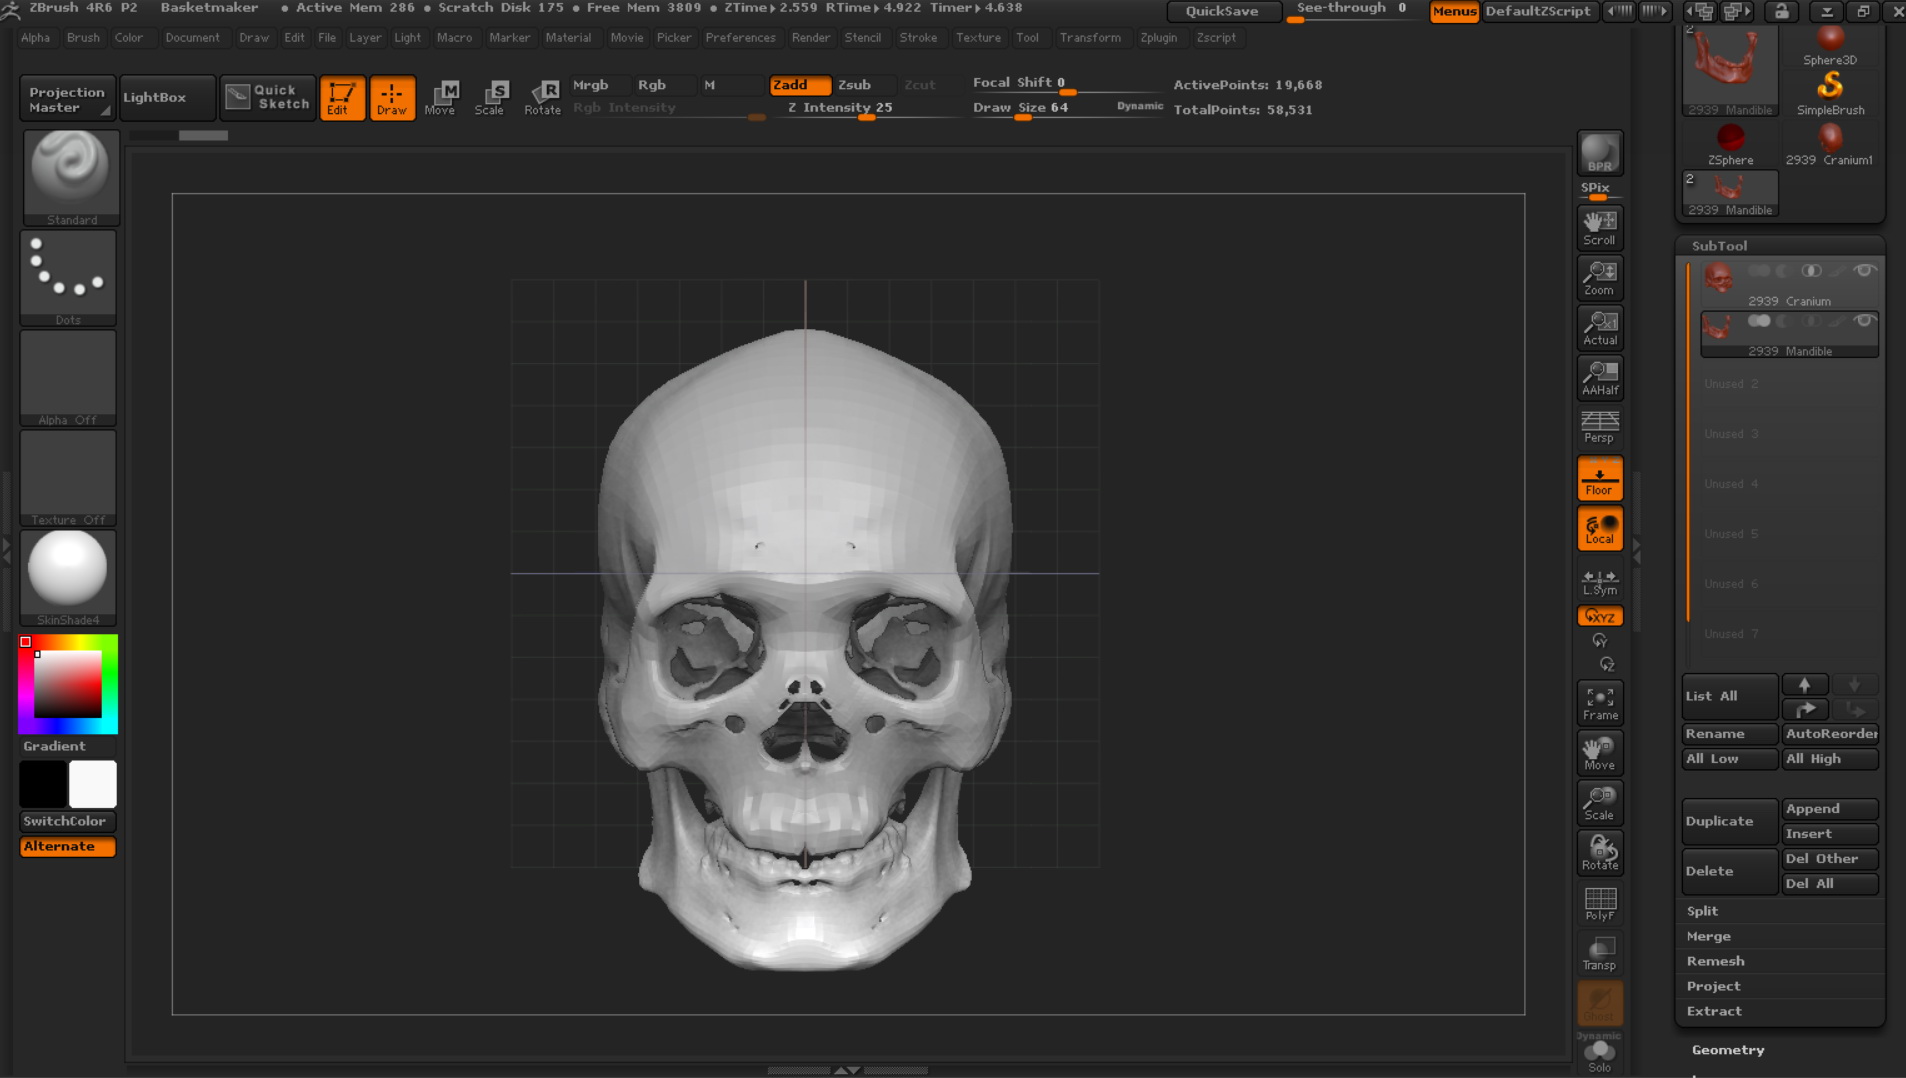The width and height of the screenshot is (1906, 1078).
Task: Click the Quick Sketch button
Action: click(268, 97)
